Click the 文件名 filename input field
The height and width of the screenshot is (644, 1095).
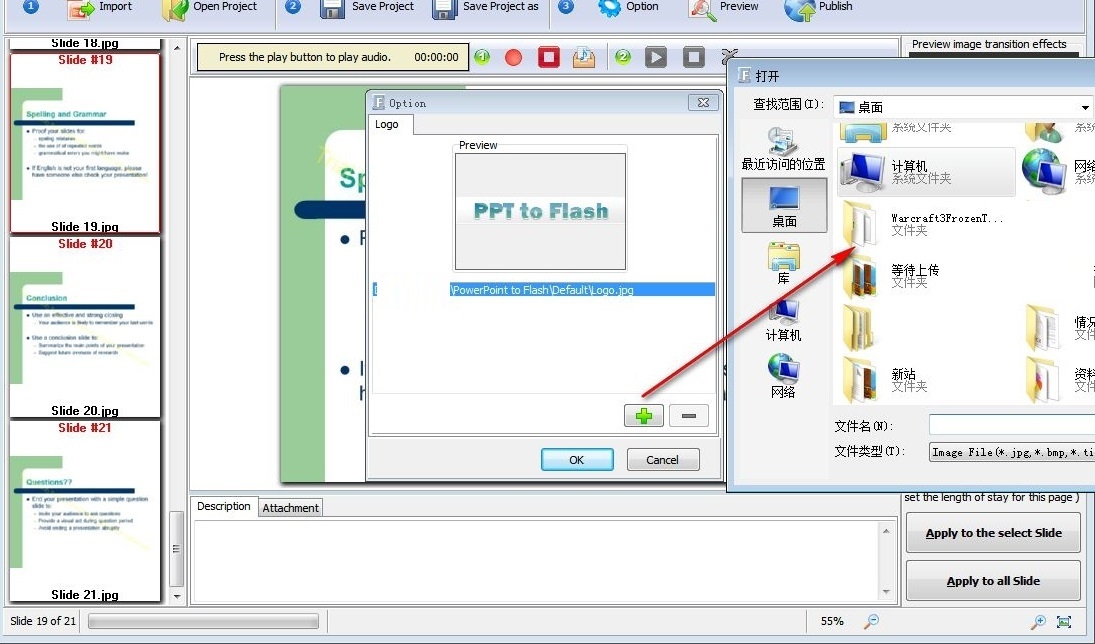1012,424
